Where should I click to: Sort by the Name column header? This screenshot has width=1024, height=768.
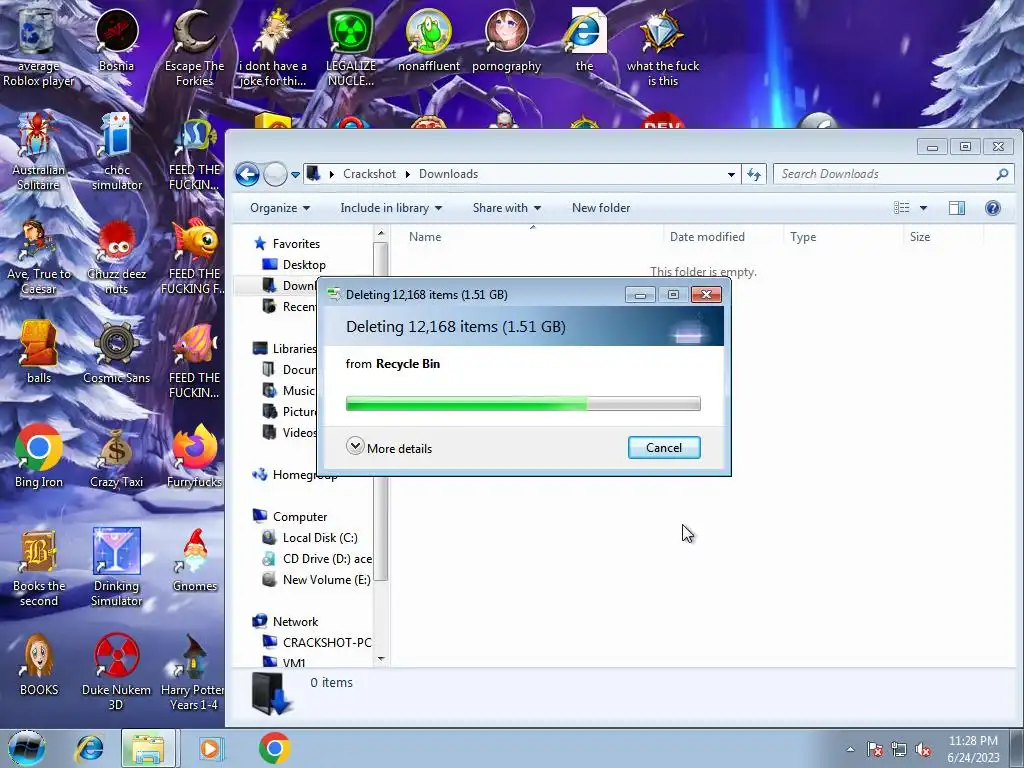coord(532,236)
